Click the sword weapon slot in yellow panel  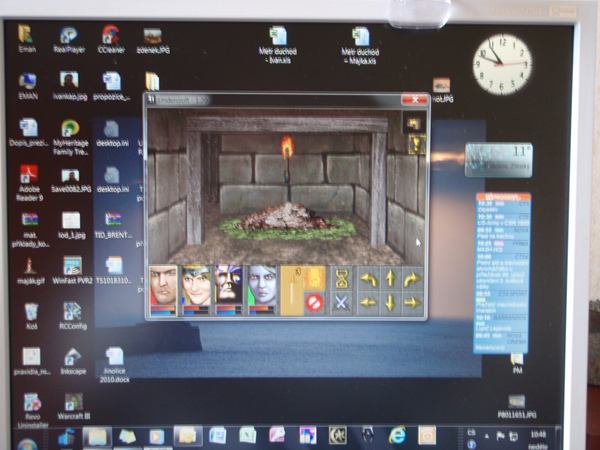pos(292,291)
